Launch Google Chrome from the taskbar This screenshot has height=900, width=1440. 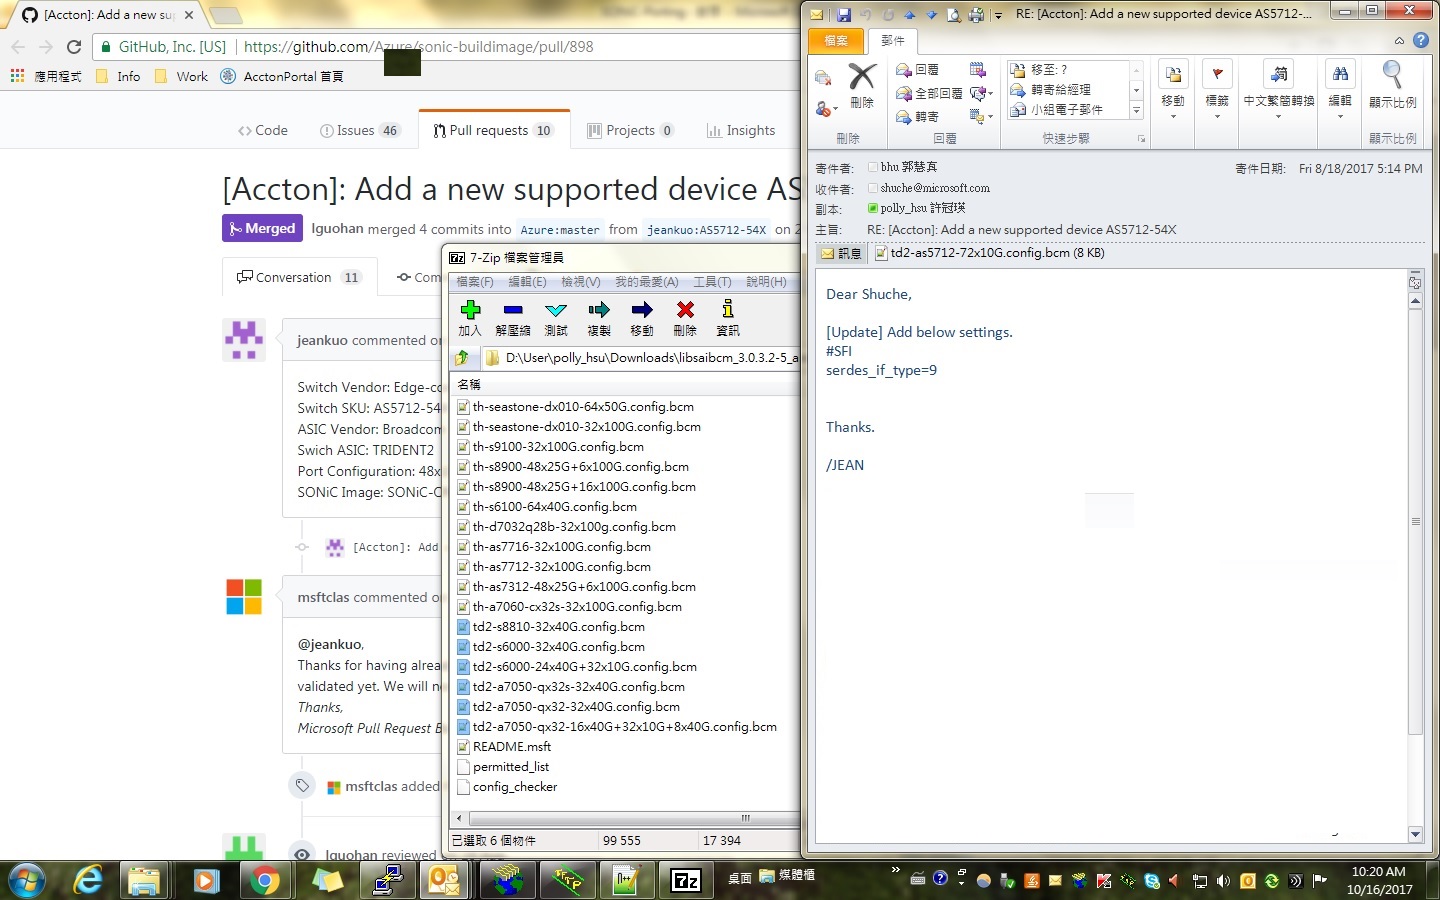(x=266, y=881)
